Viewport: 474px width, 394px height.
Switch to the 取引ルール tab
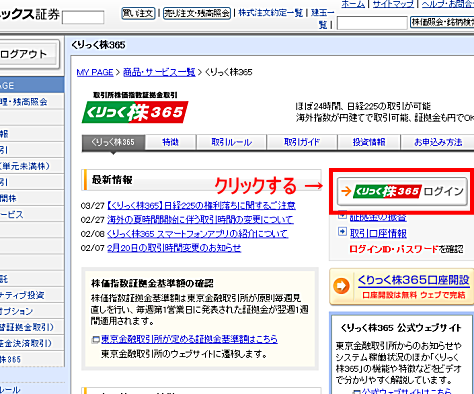pos(232,142)
